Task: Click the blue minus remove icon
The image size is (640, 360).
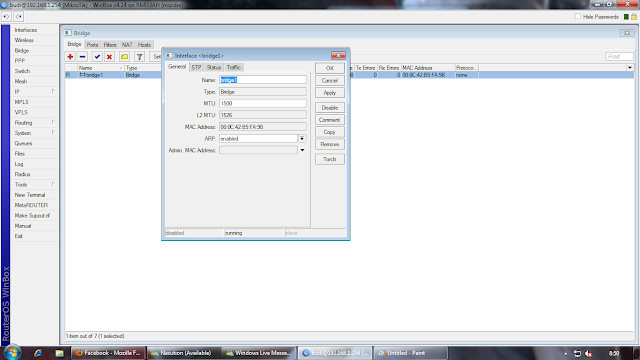Action: [82, 57]
